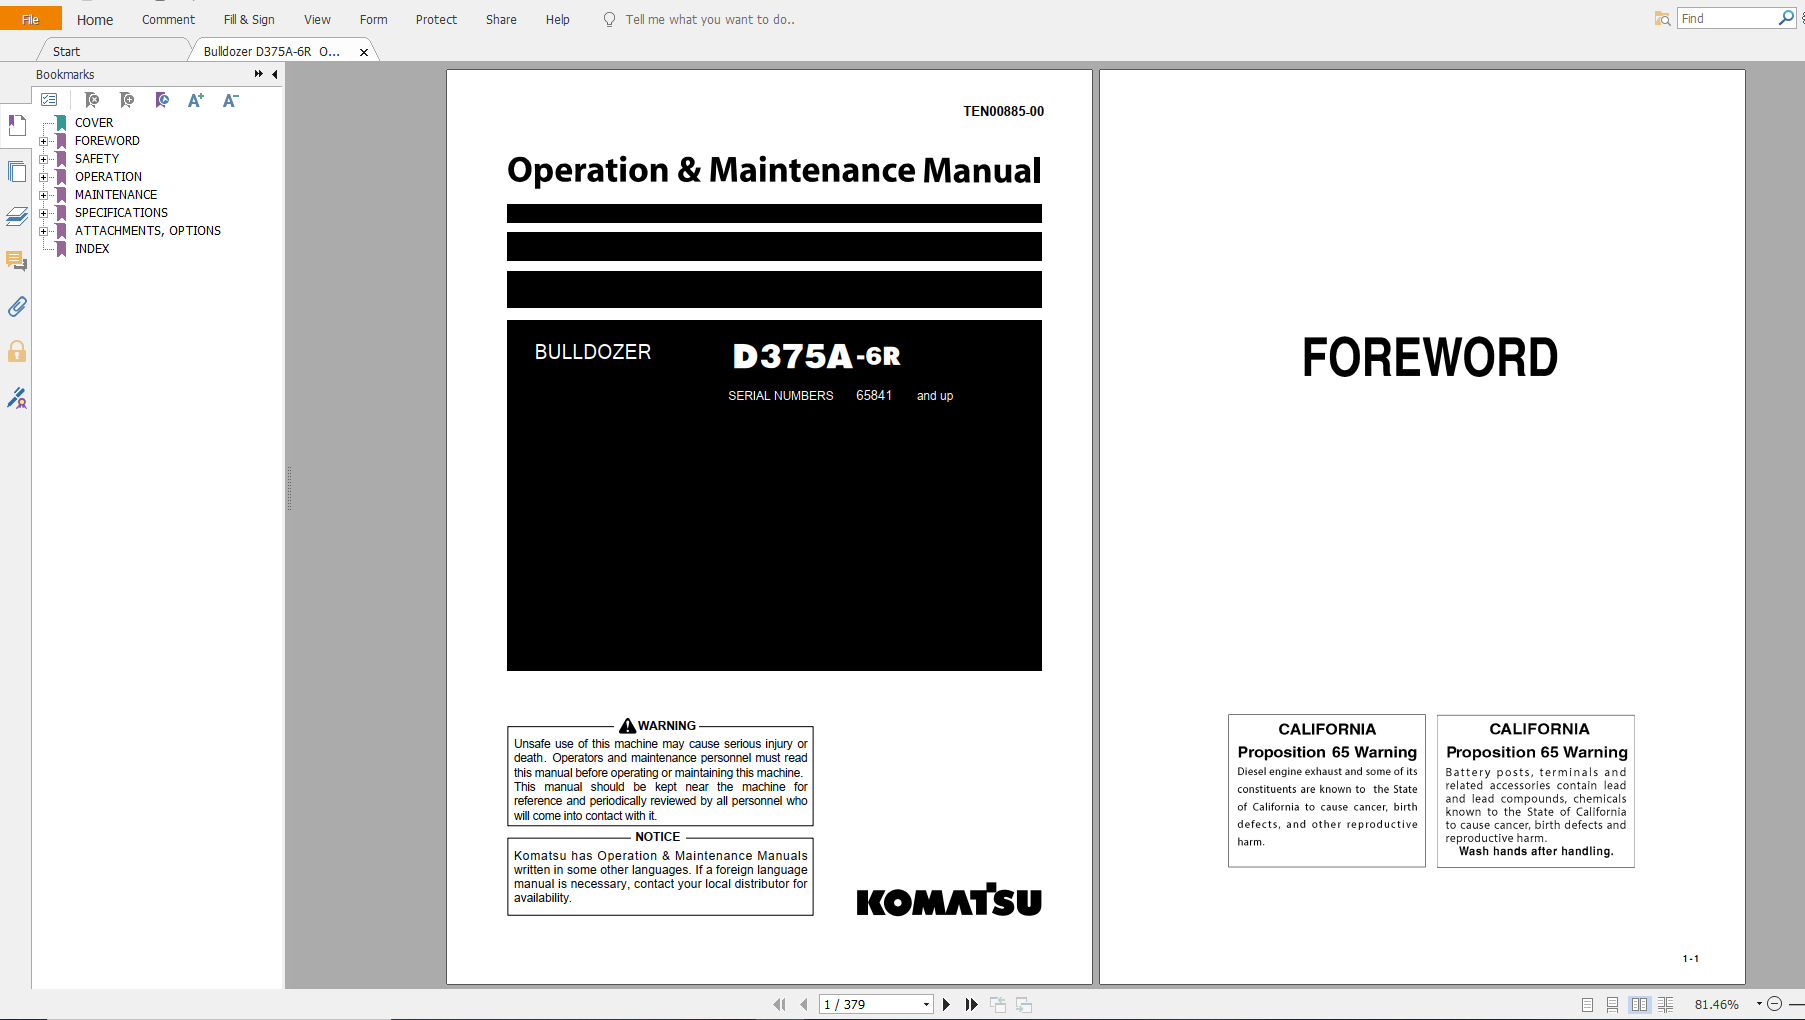Close the Bulldozer D375A-6R document tab
The image size is (1805, 1020).
click(364, 52)
